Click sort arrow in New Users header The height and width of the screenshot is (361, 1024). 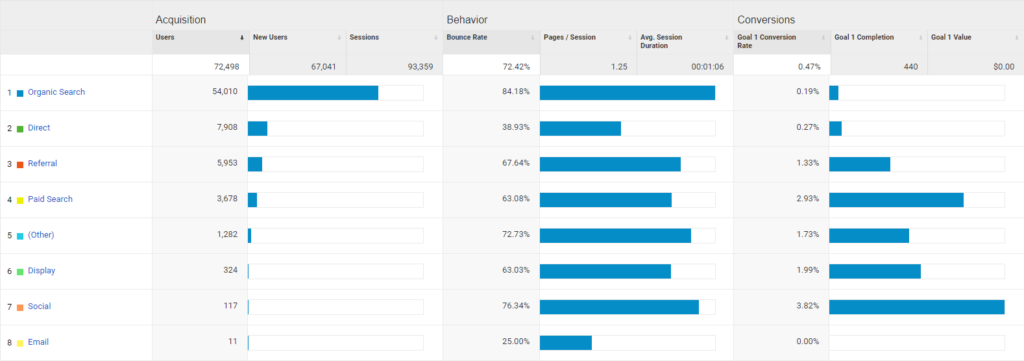340,38
